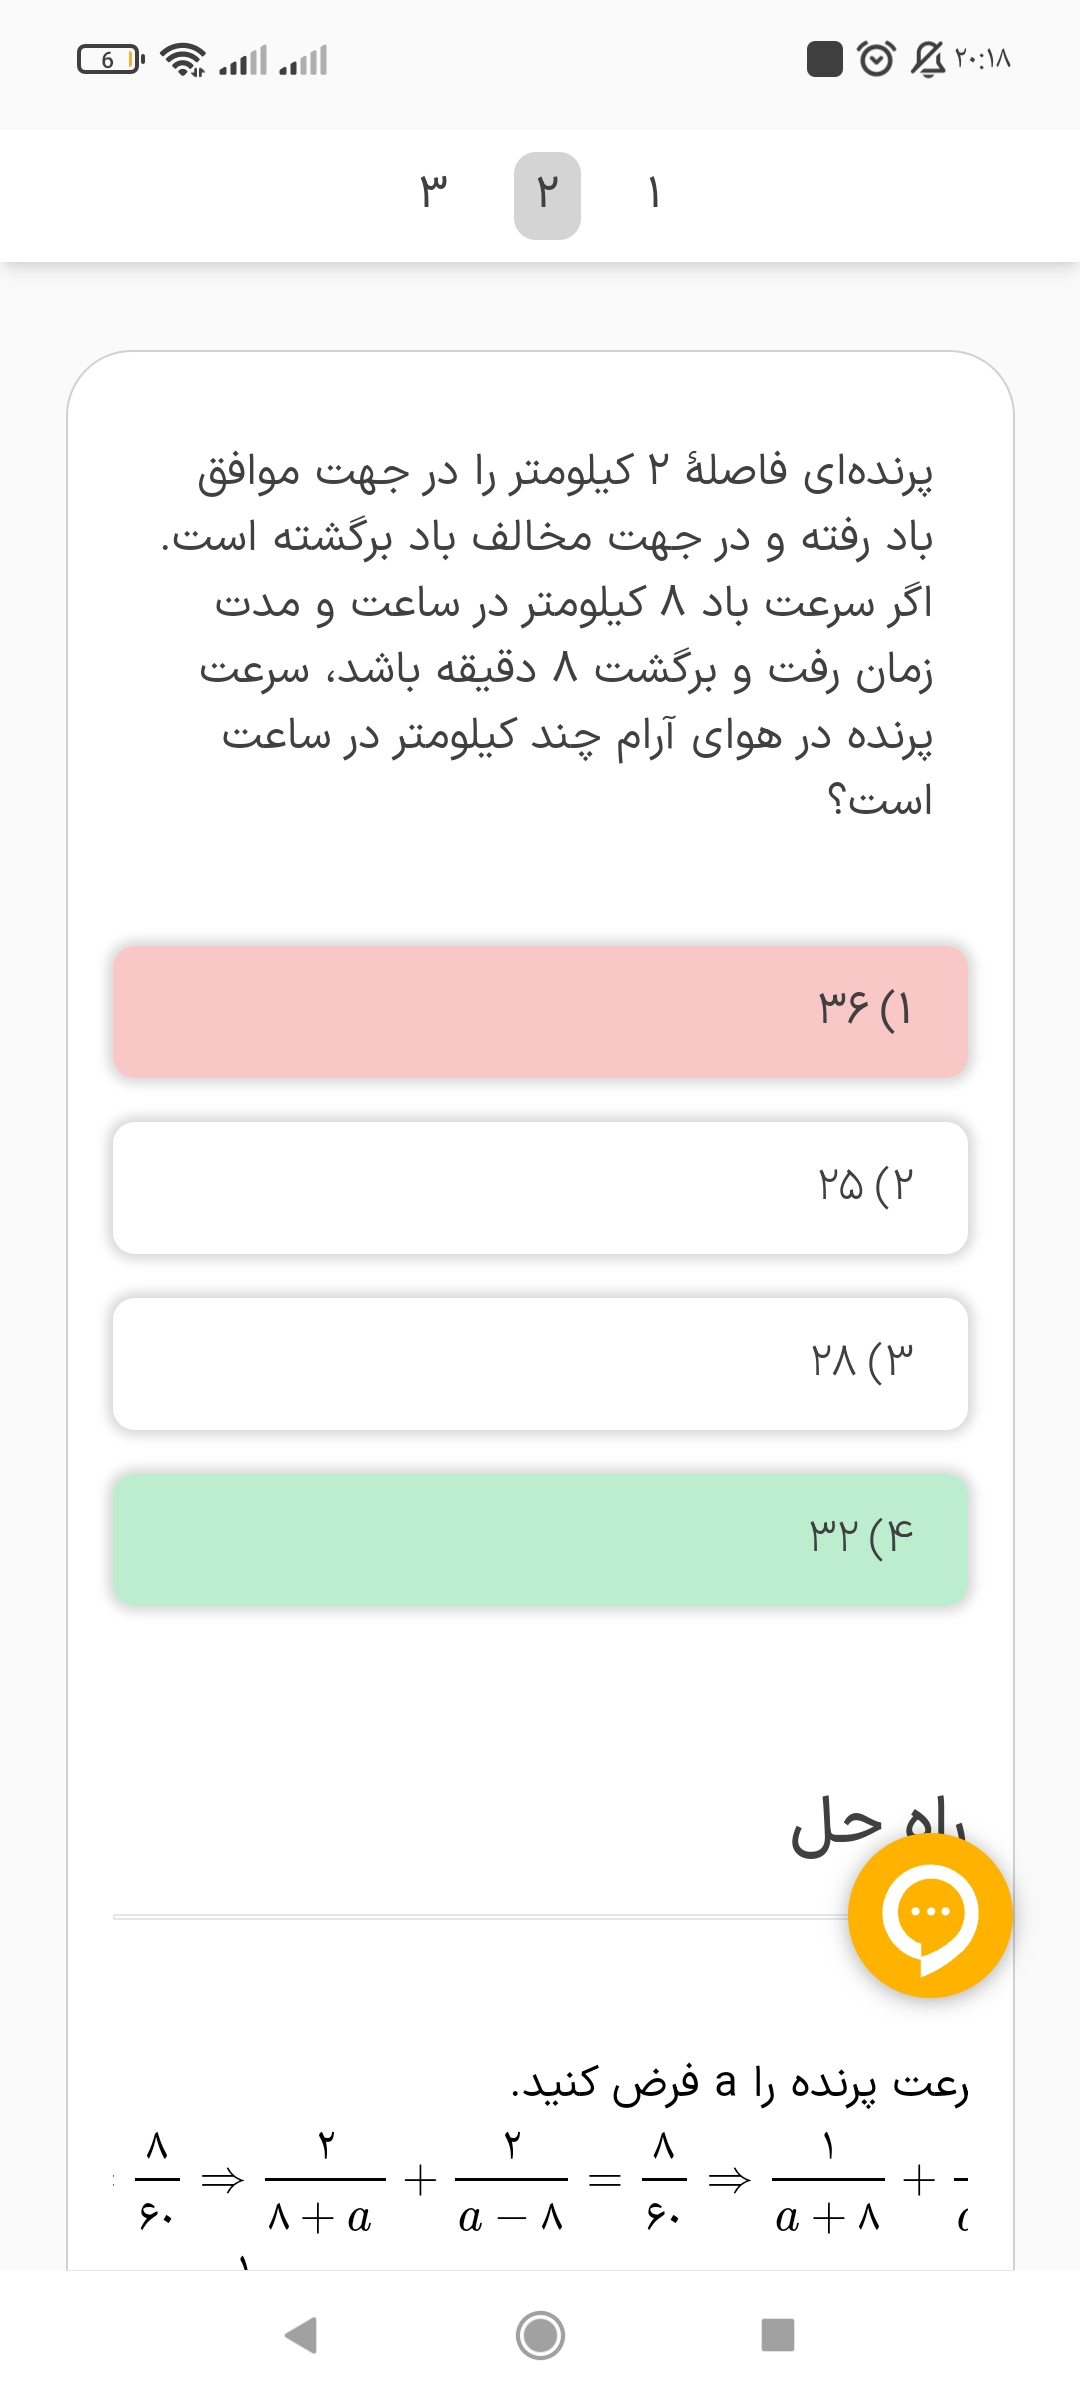Tap the clock time in status bar
The height and width of the screenshot is (2400, 1080).
point(983,59)
